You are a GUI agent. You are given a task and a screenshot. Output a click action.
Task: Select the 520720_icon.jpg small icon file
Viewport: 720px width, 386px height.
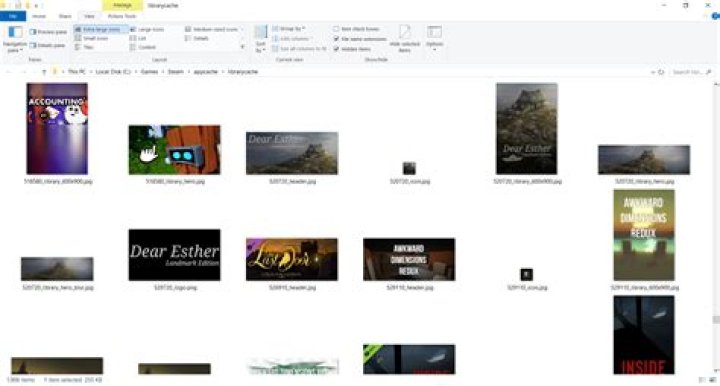pos(409,168)
